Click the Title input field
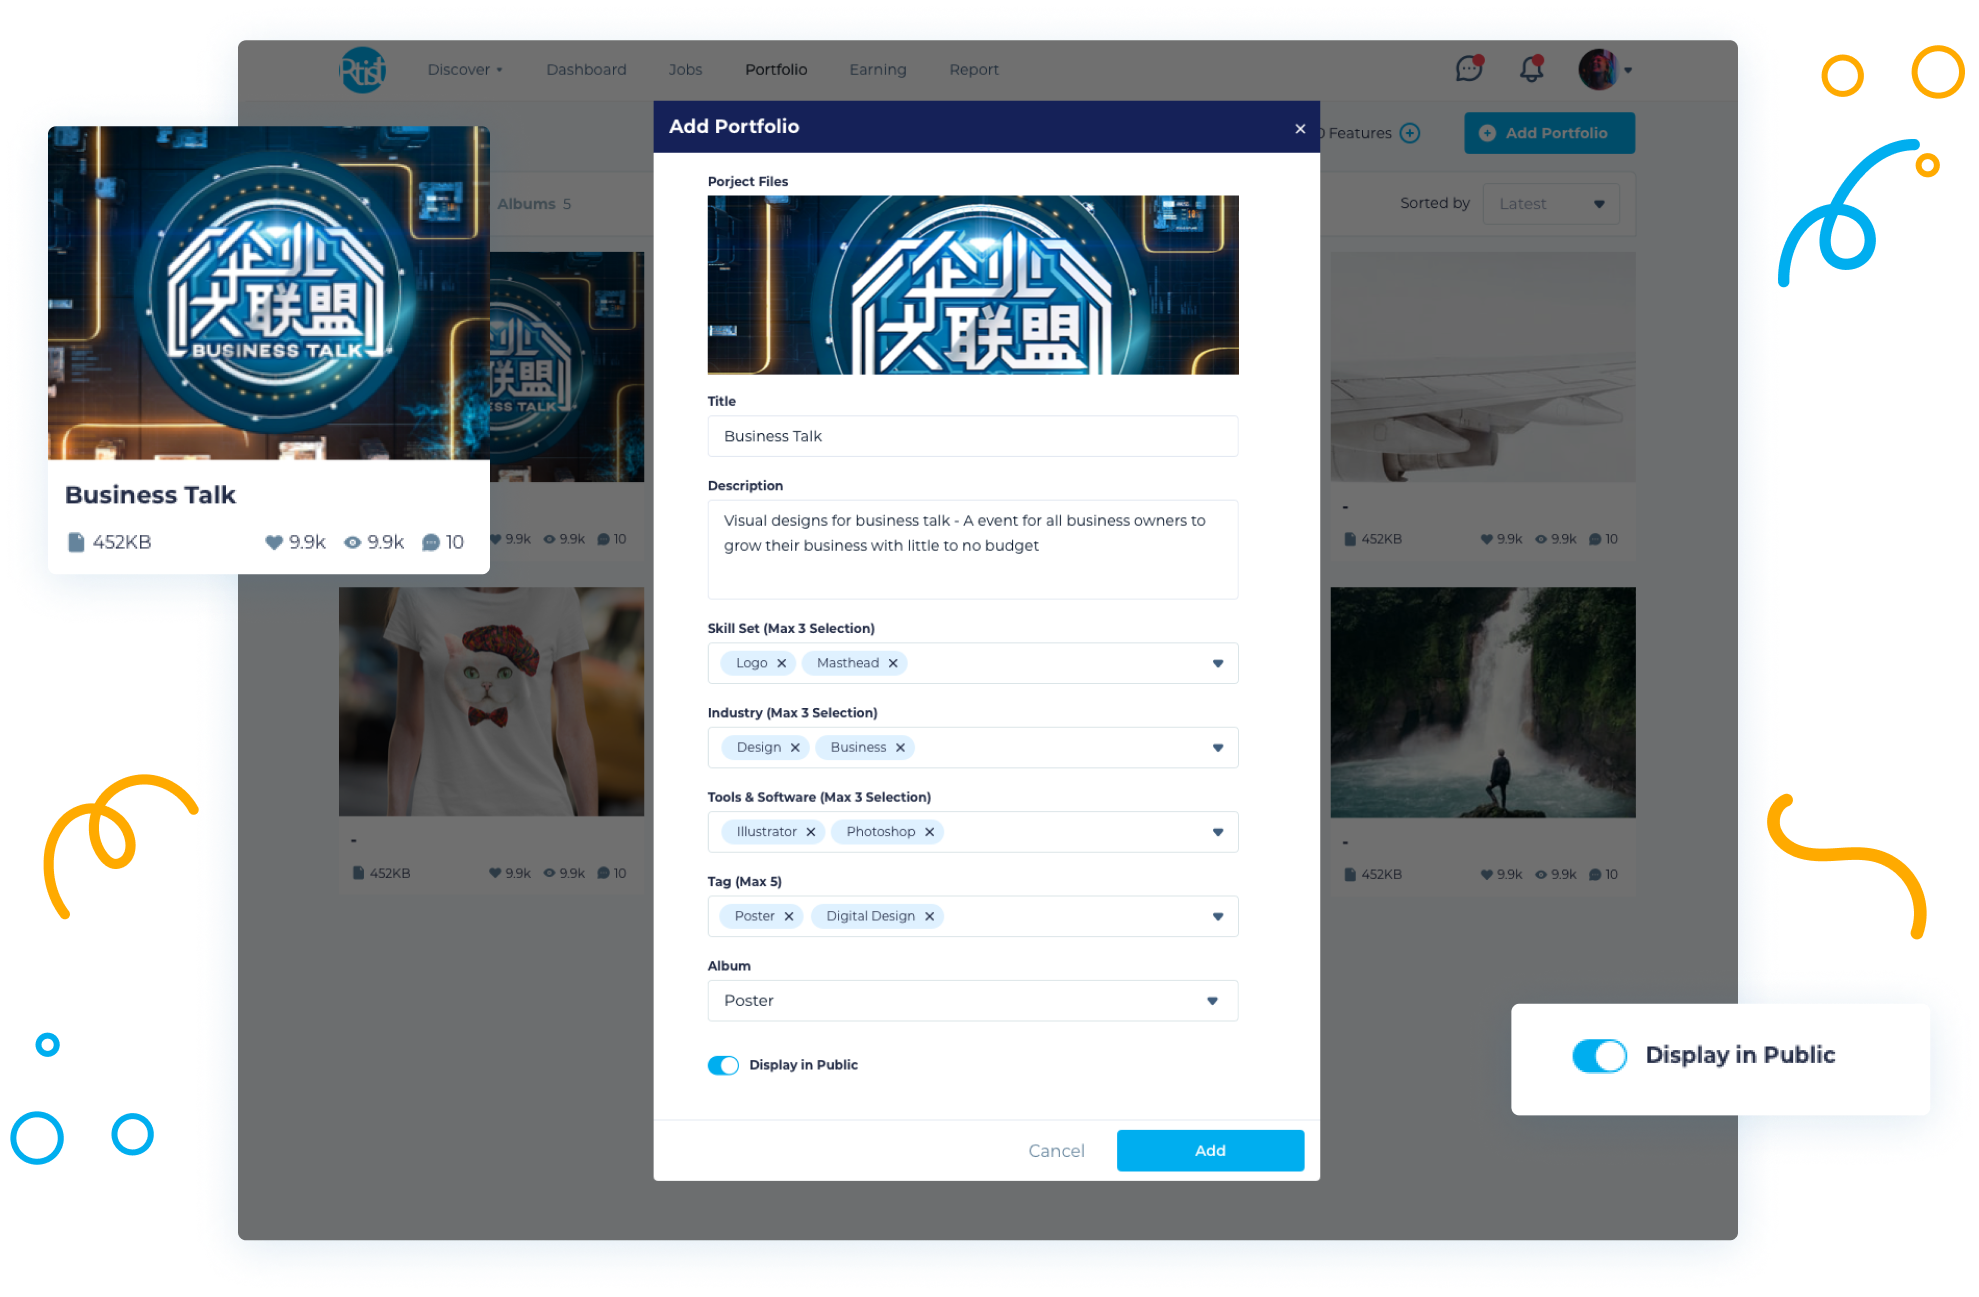The image size is (1979, 1297). coord(972,436)
